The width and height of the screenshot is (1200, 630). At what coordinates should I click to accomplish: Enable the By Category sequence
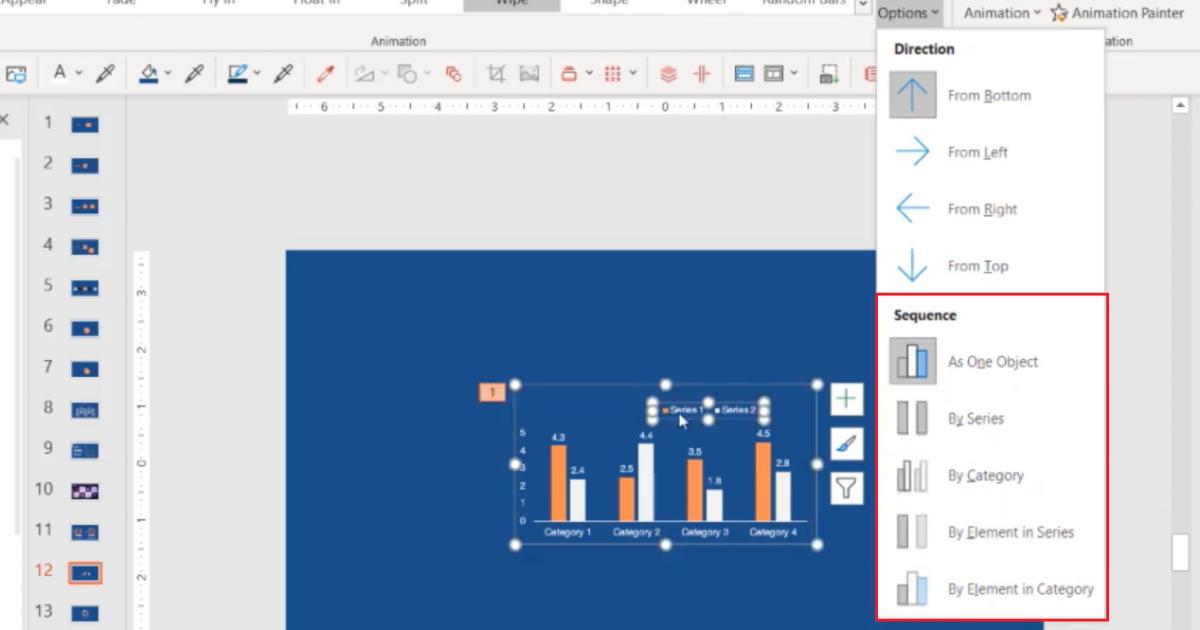coord(985,475)
